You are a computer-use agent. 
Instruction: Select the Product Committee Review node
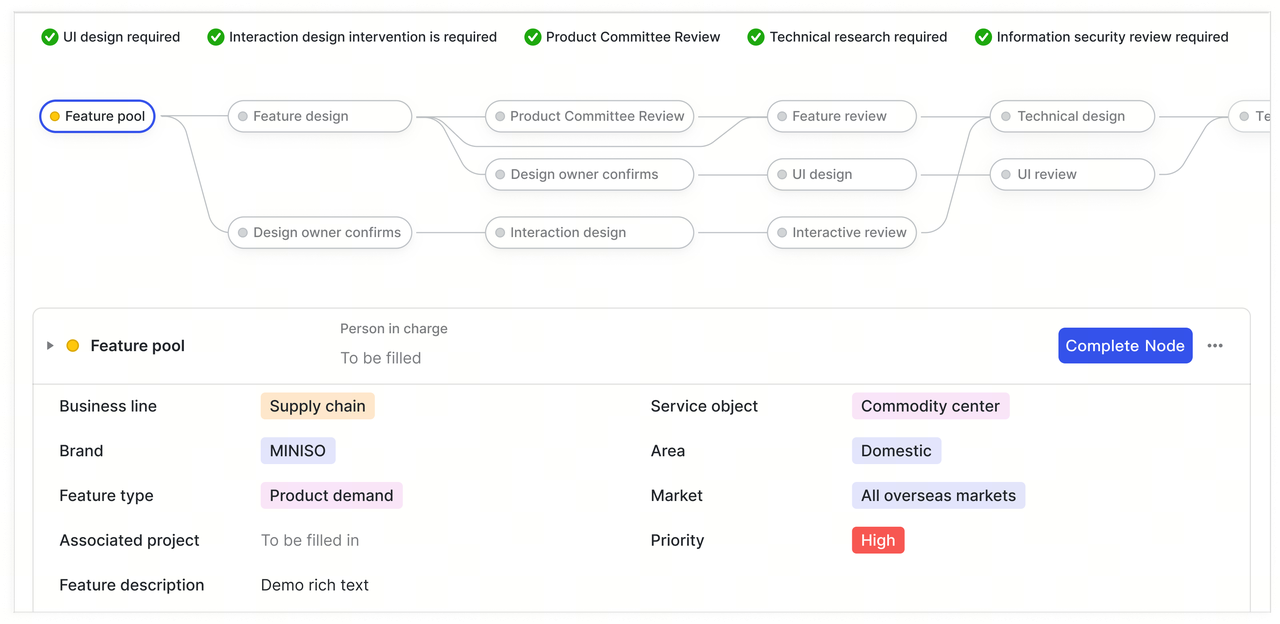589,117
